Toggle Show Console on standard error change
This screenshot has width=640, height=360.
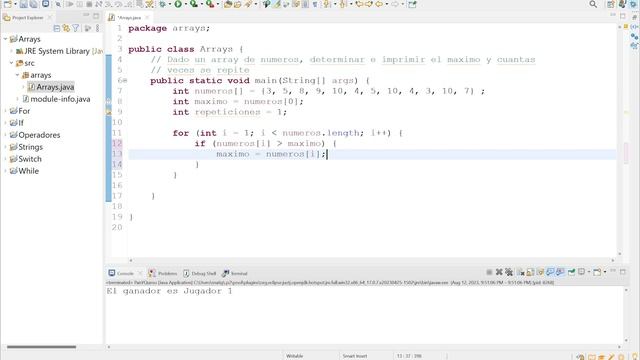[560, 272]
